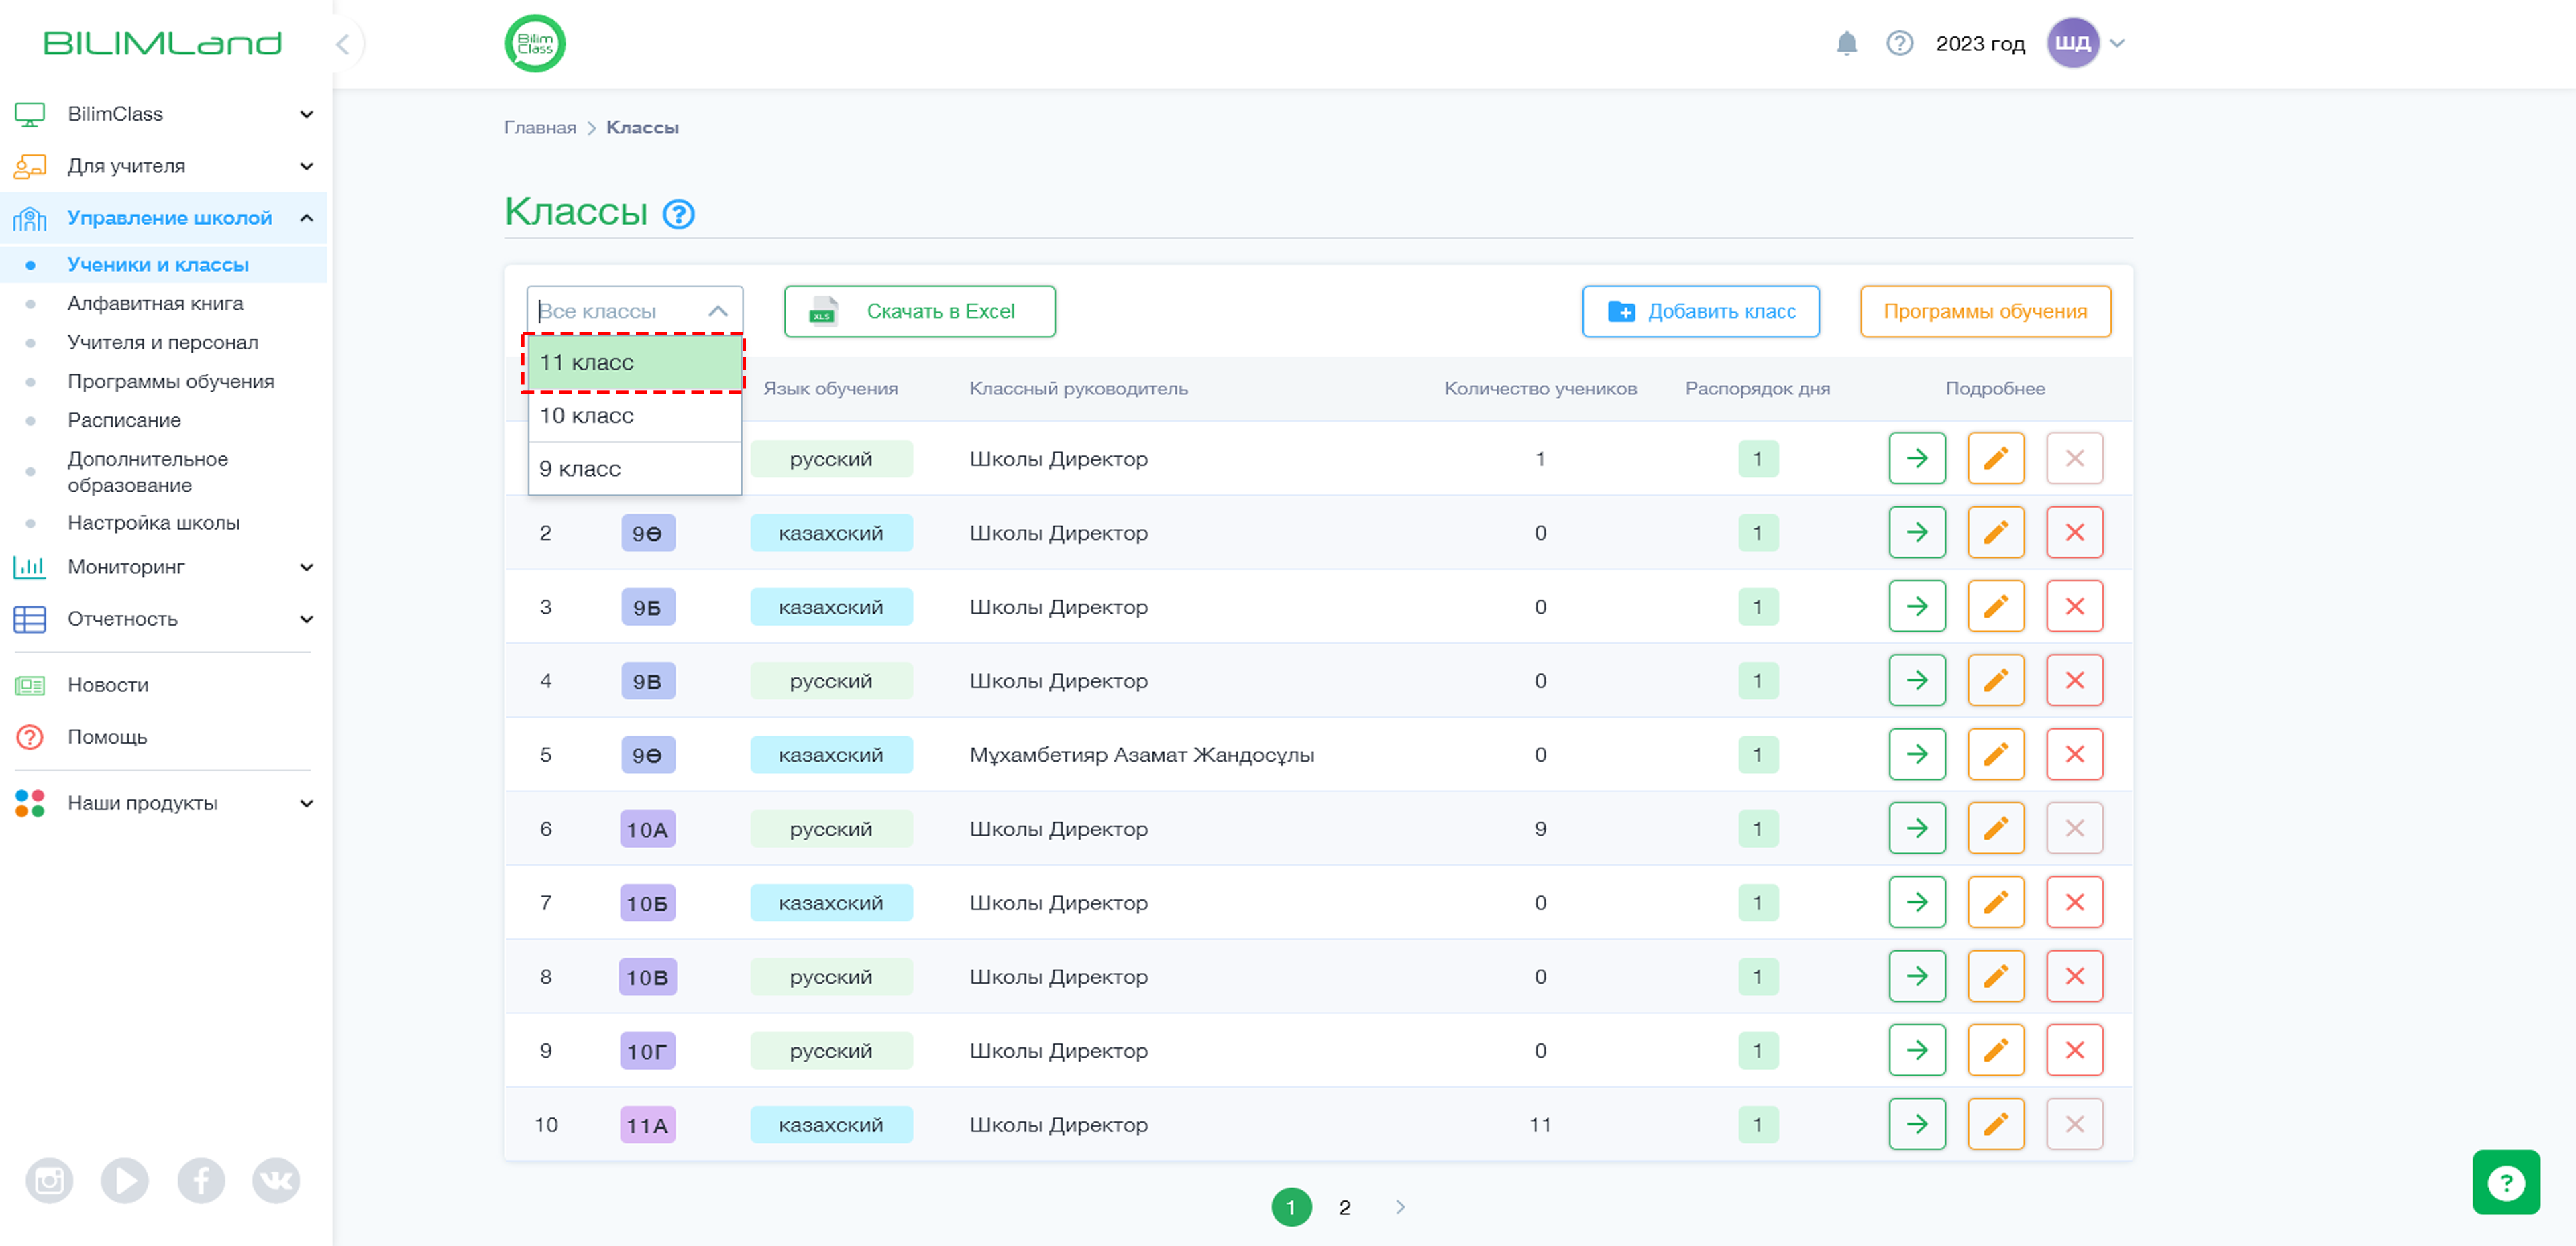
Task: Open the green floating help widget
Action: [2505, 1182]
